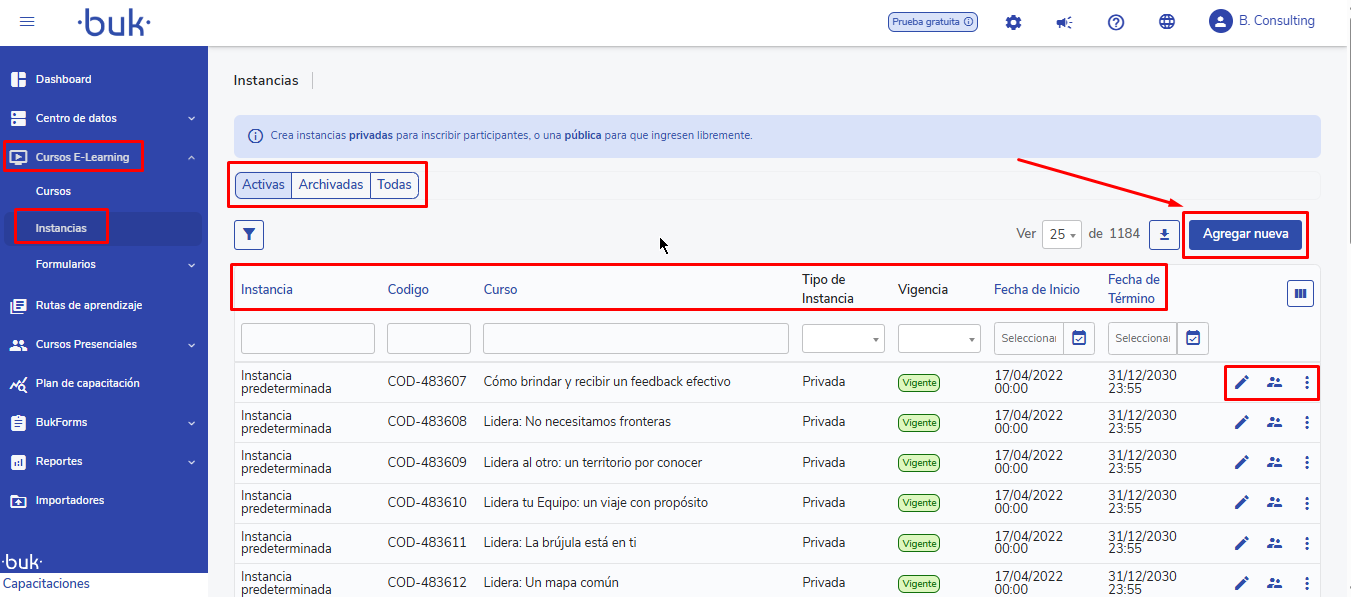The width and height of the screenshot is (1351, 597).
Task: Open the Tipo de Instancia filter dropdown
Action: pyautogui.click(x=843, y=338)
